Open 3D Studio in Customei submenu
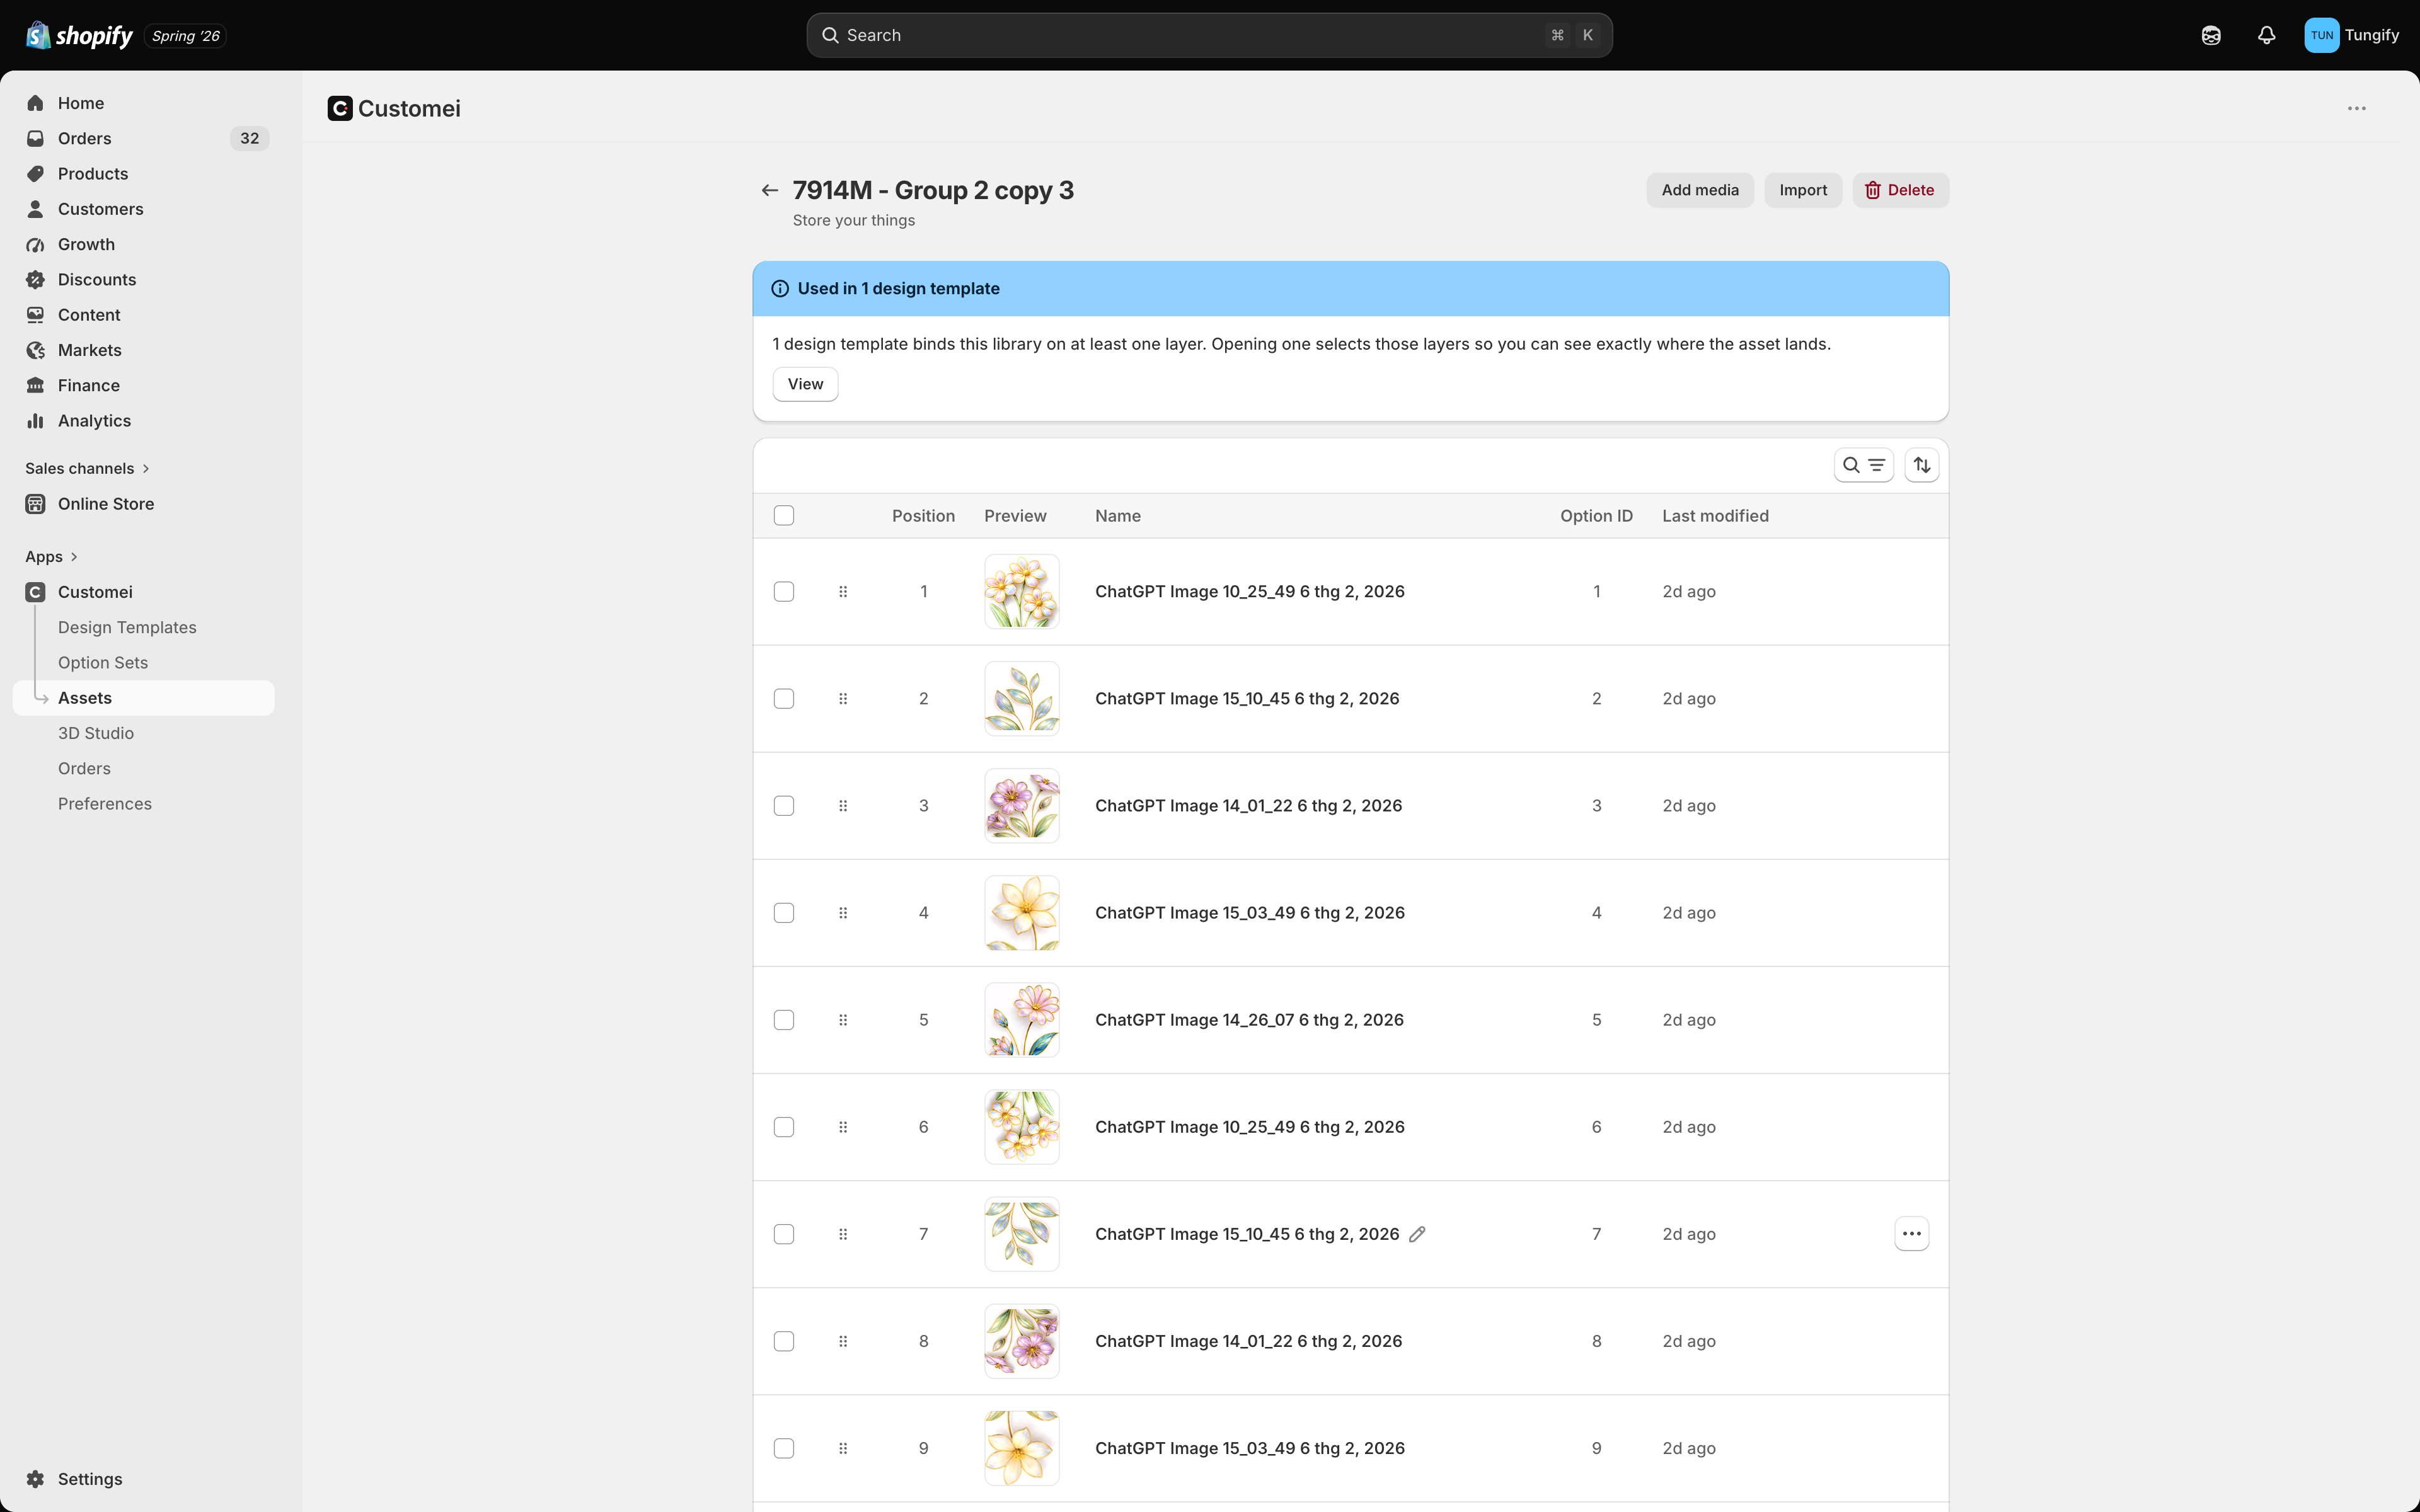This screenshot has height=1512, width=2420. [x=96, y=733]
